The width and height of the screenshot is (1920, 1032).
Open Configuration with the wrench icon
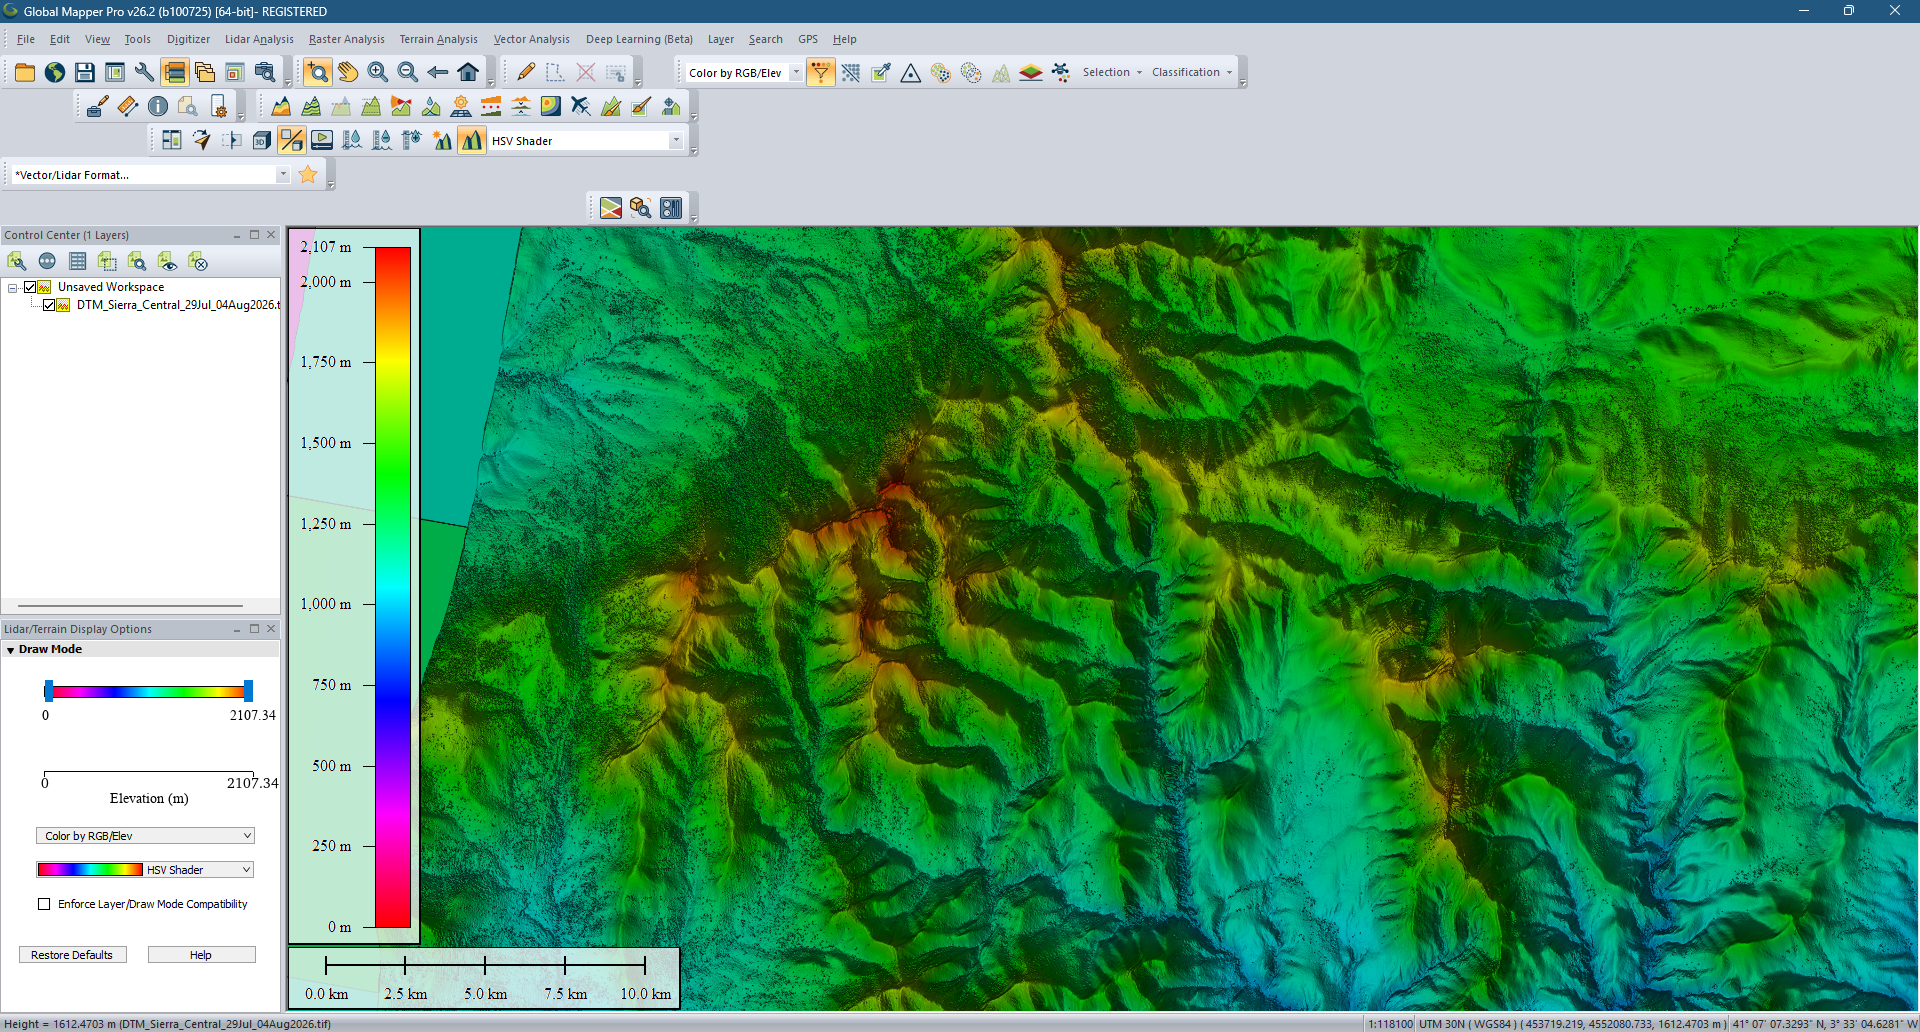(x=145, y=72)
